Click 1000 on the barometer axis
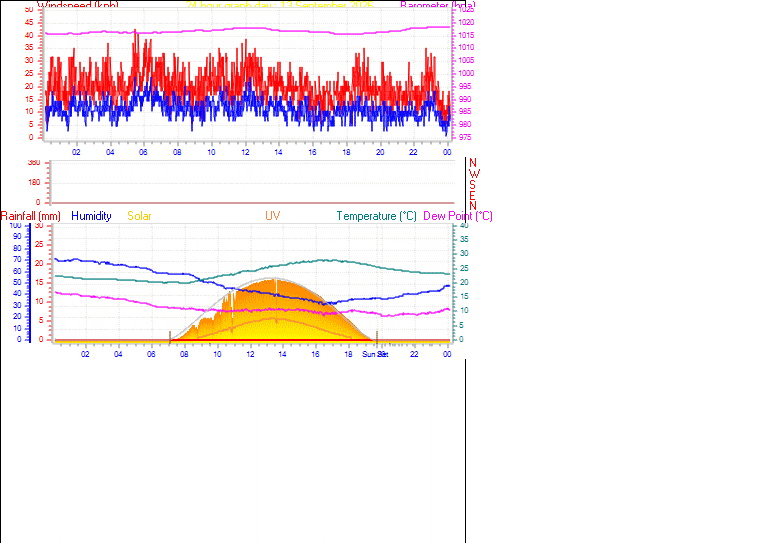The image size is (761, 543). pos(466,73)
